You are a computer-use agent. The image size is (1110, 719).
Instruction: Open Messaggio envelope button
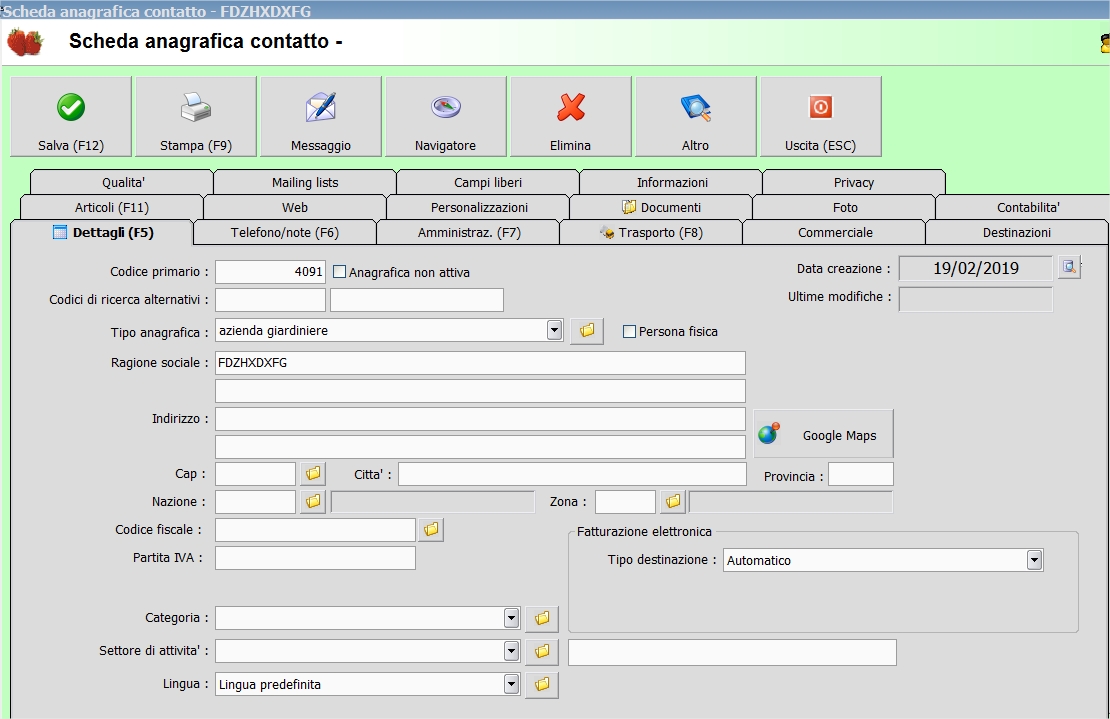coord(321,116)
